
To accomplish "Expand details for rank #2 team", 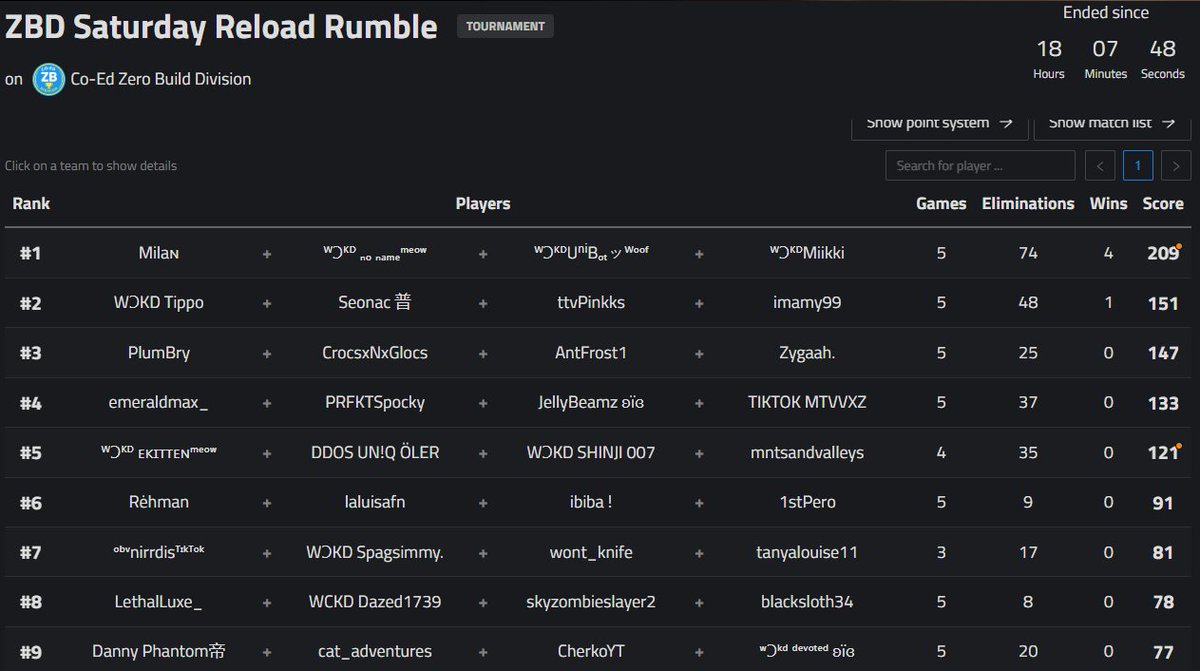I will pos(600,303).
